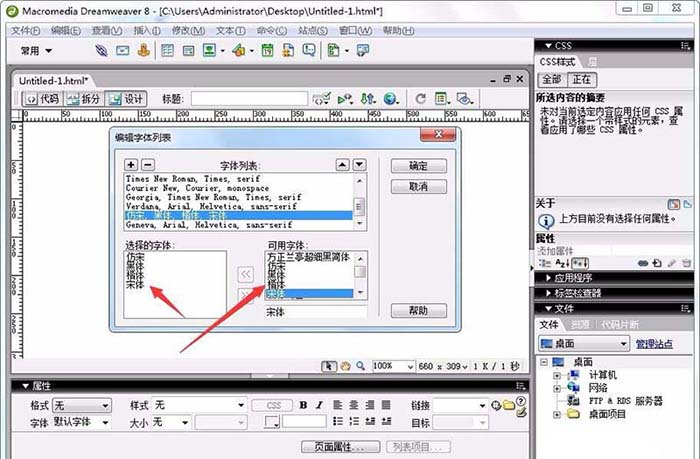700x459 pixels.
Task: Add font with << arrow button
Action: [246, 274]
